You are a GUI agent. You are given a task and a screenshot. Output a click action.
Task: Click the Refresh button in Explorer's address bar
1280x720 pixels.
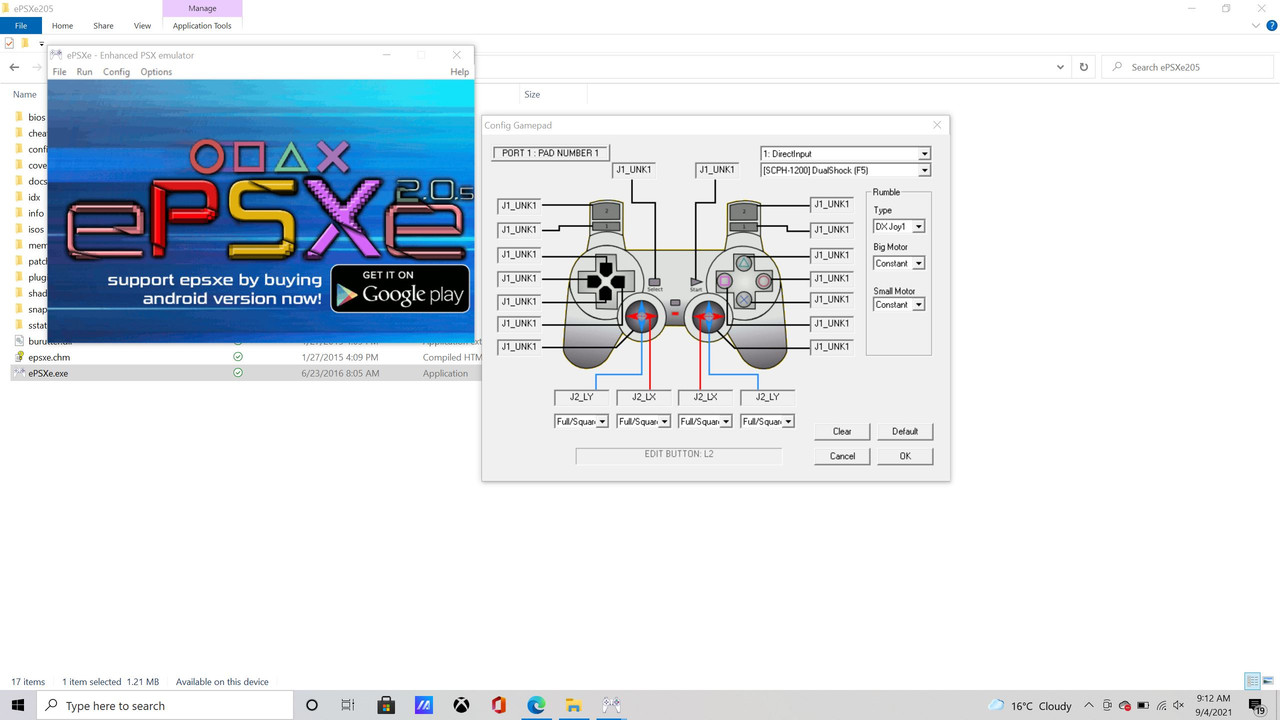coord(1084,67)
